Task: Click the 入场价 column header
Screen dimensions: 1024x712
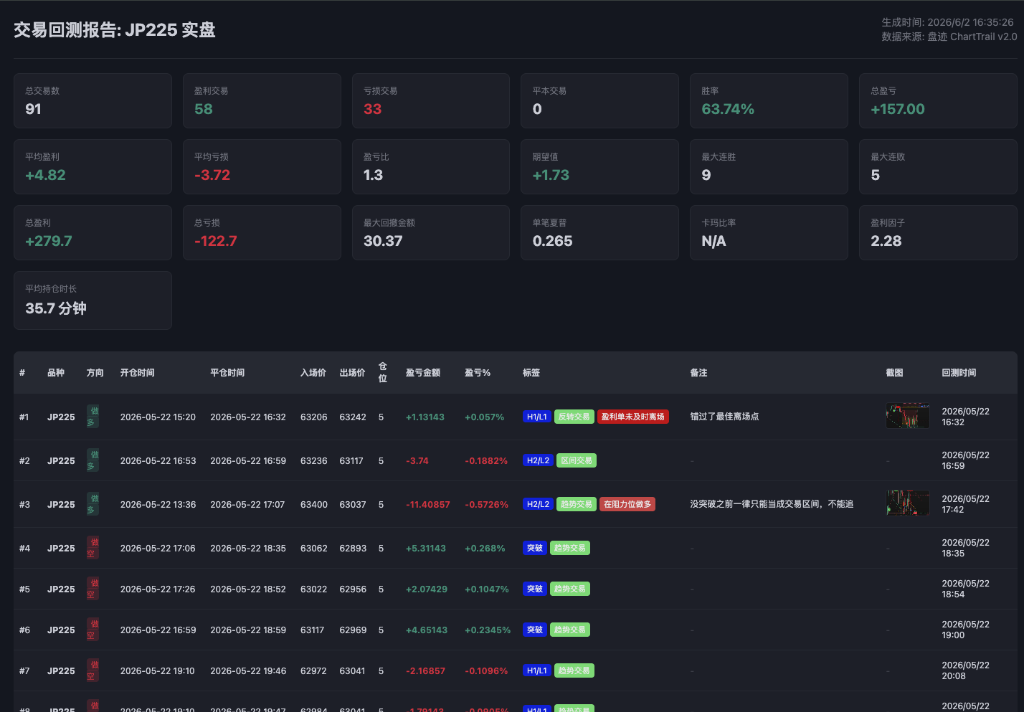Action: (313, 373)
